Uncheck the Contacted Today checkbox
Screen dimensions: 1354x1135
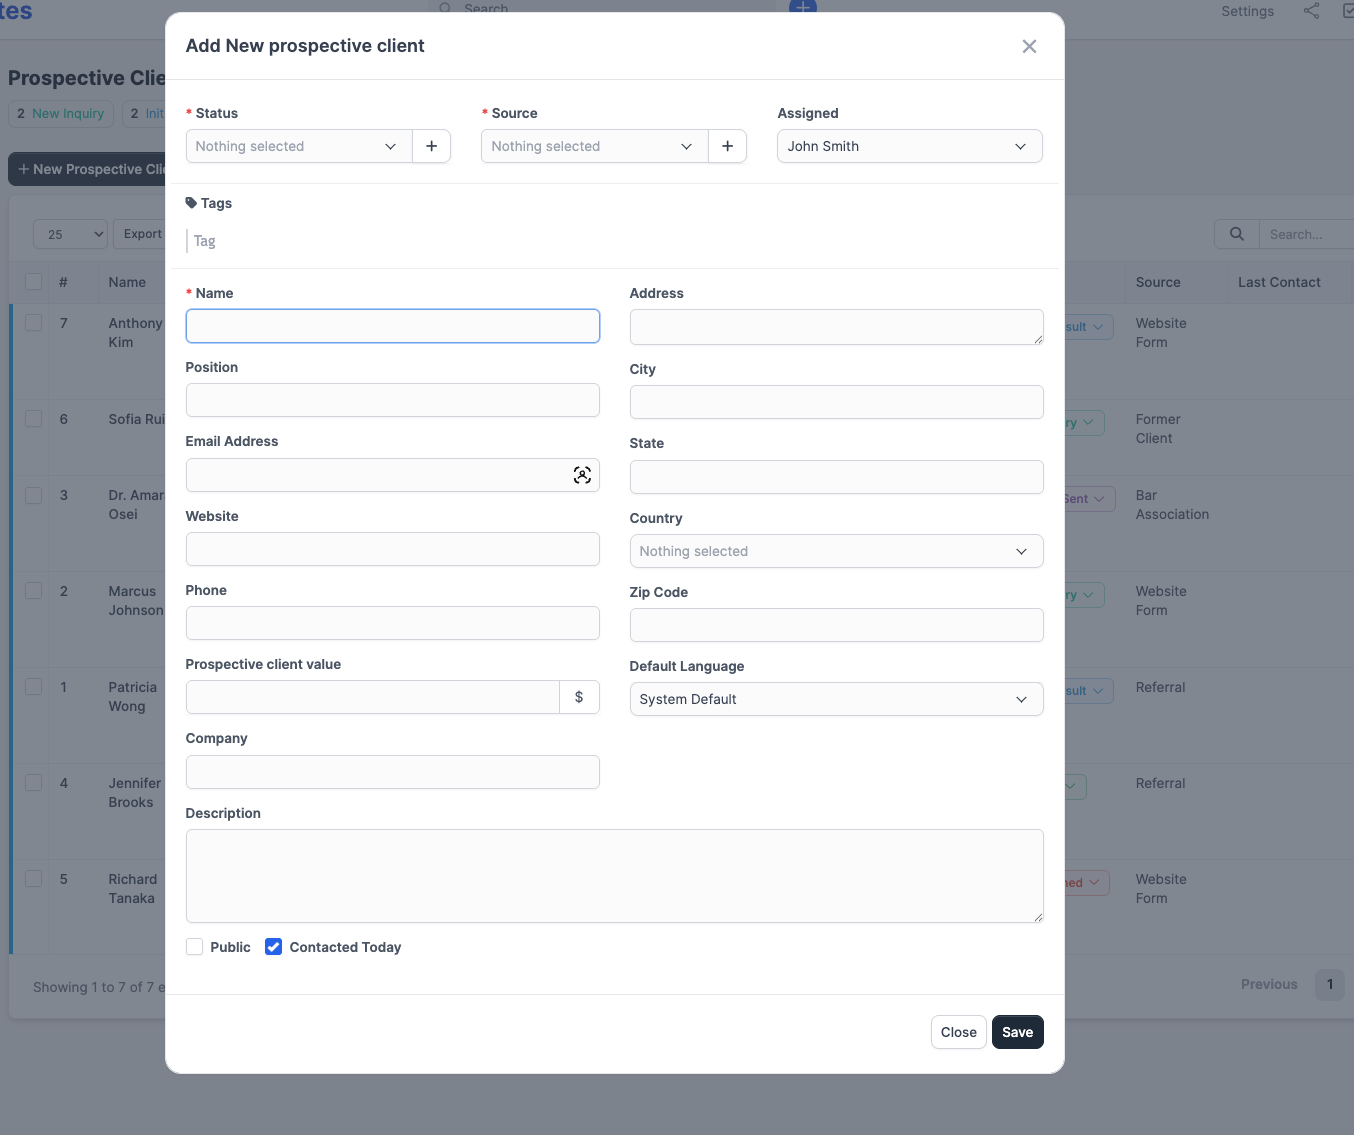click(x=273, y=947)
